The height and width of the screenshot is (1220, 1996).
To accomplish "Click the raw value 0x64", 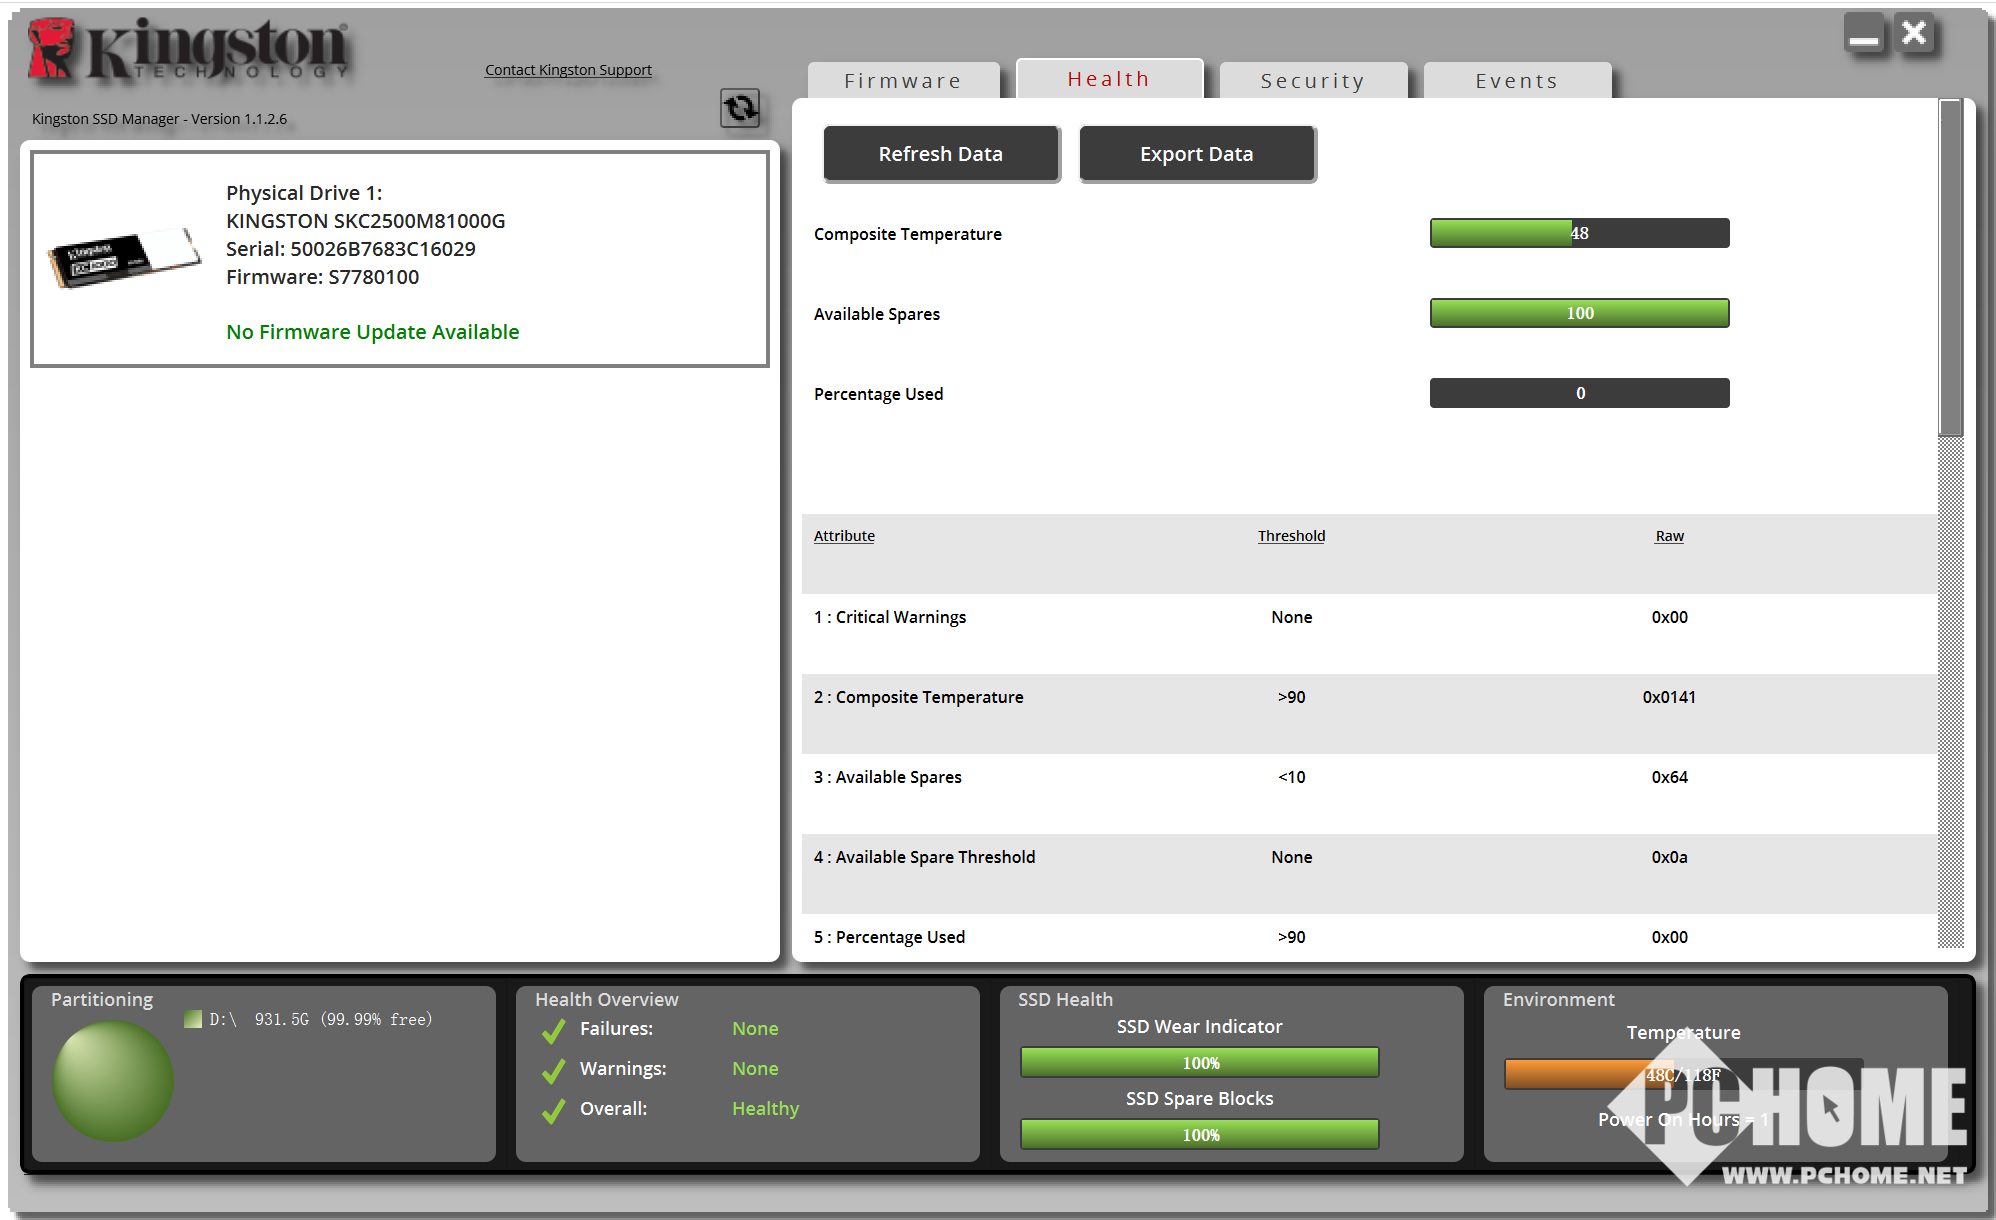I will (1669, 777).
